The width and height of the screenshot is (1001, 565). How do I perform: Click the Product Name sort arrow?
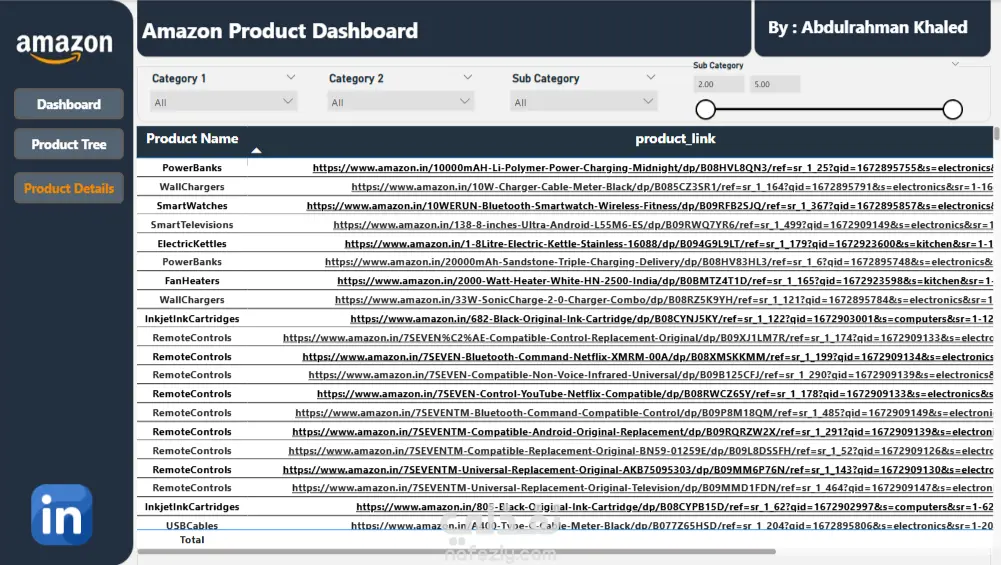pos(256,151)
